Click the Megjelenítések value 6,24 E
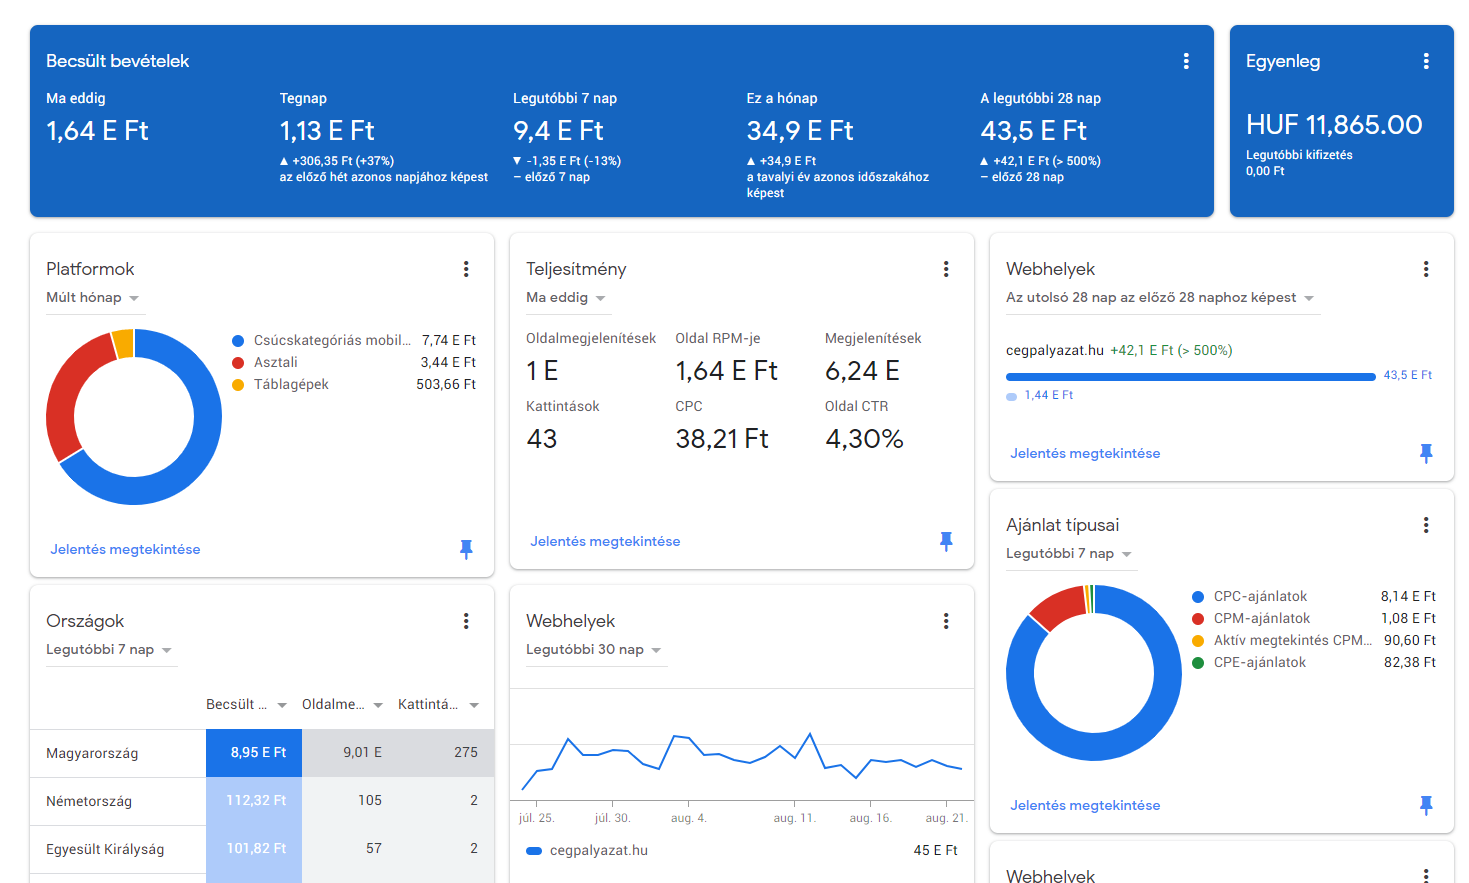 tap(862, 371)
